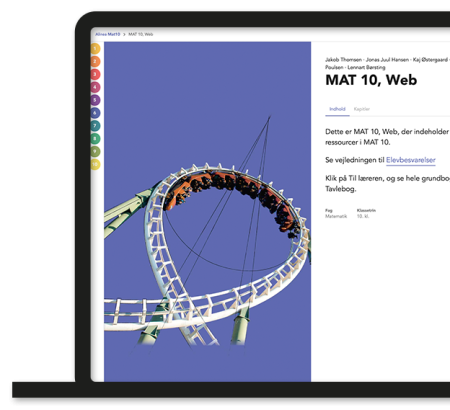Open chapter 4 pink circle
The height and width of the screenshot is (410, 450).
click(95, 87)
